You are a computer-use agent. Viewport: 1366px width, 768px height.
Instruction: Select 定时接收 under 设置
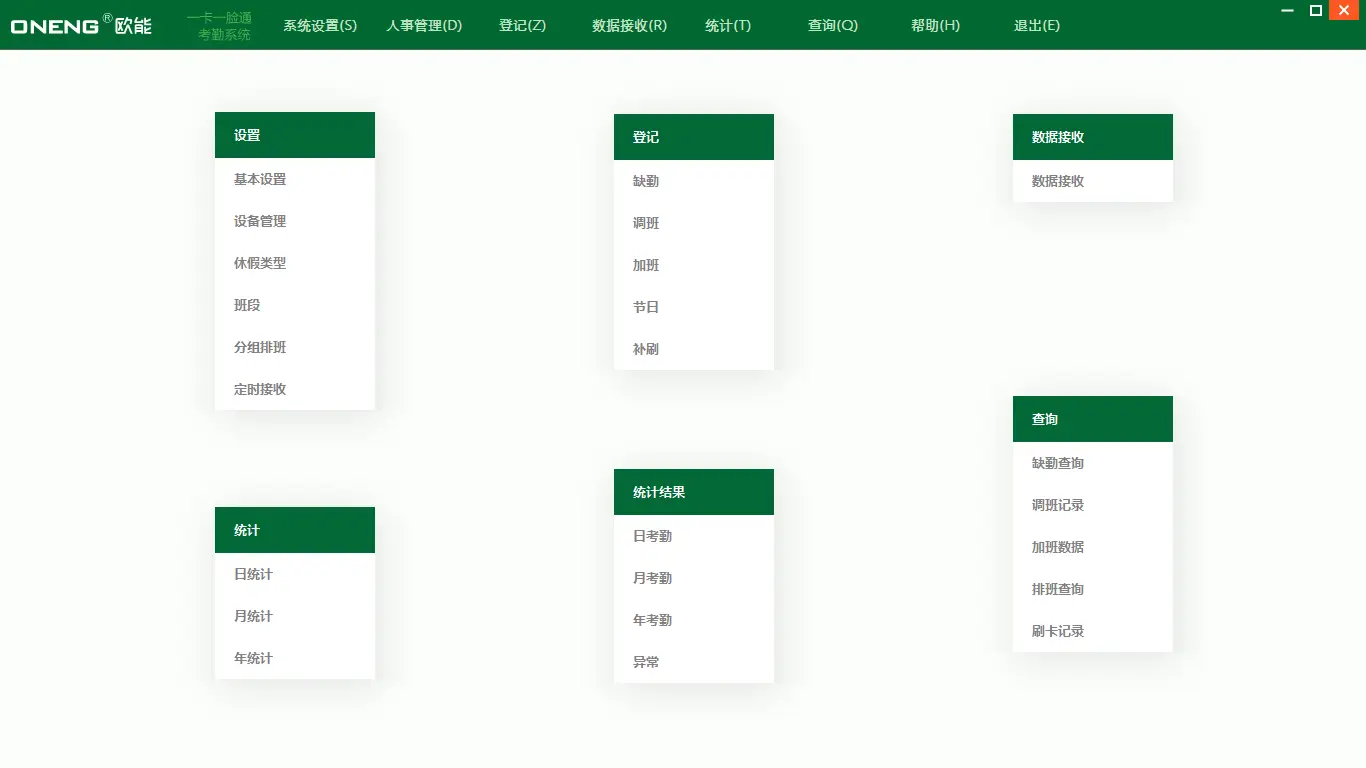260,389
